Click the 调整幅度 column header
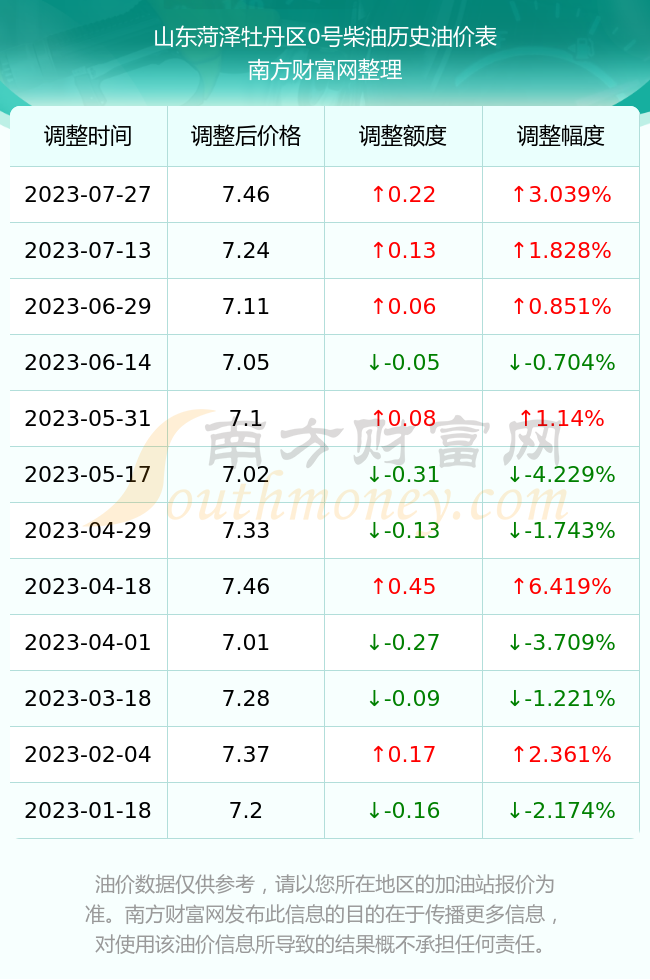 561,136
